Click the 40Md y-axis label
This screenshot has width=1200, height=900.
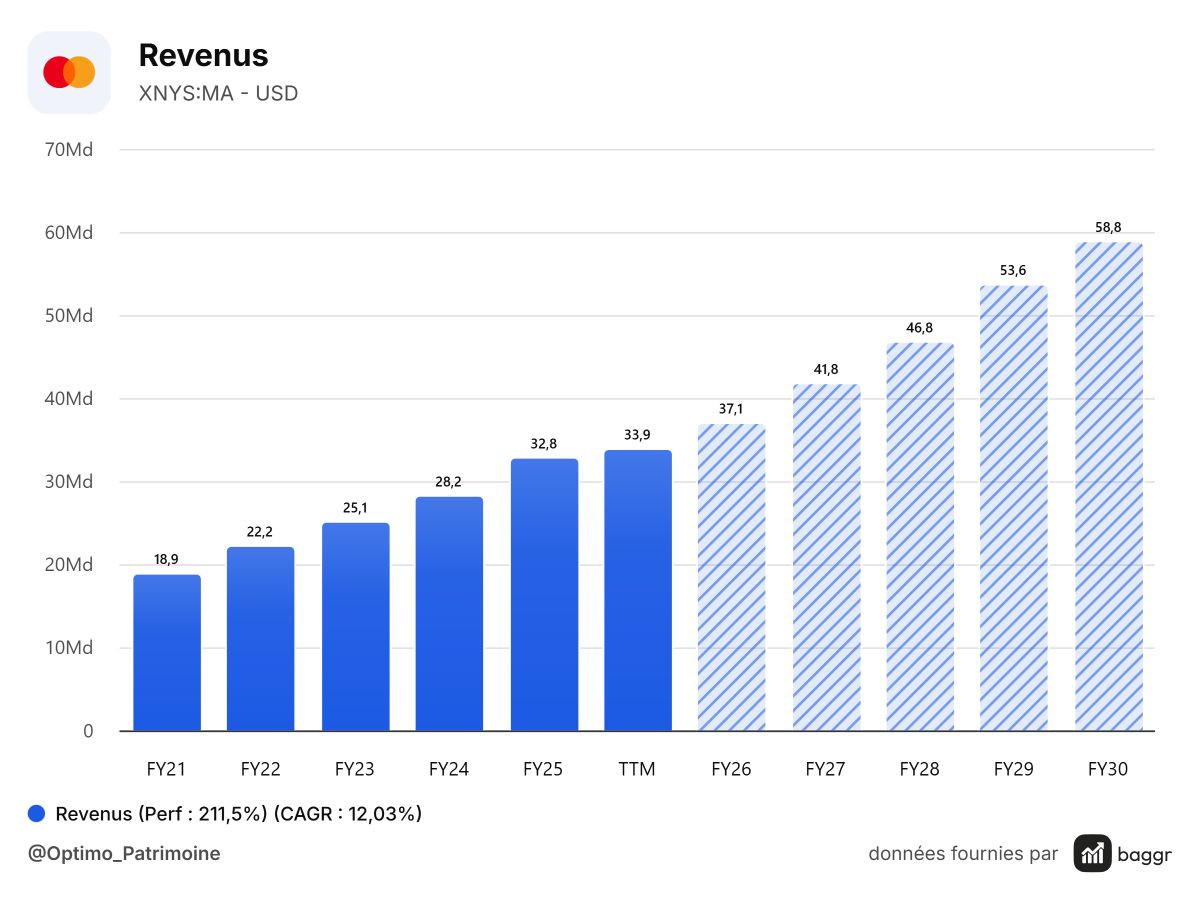click(69, 399)
